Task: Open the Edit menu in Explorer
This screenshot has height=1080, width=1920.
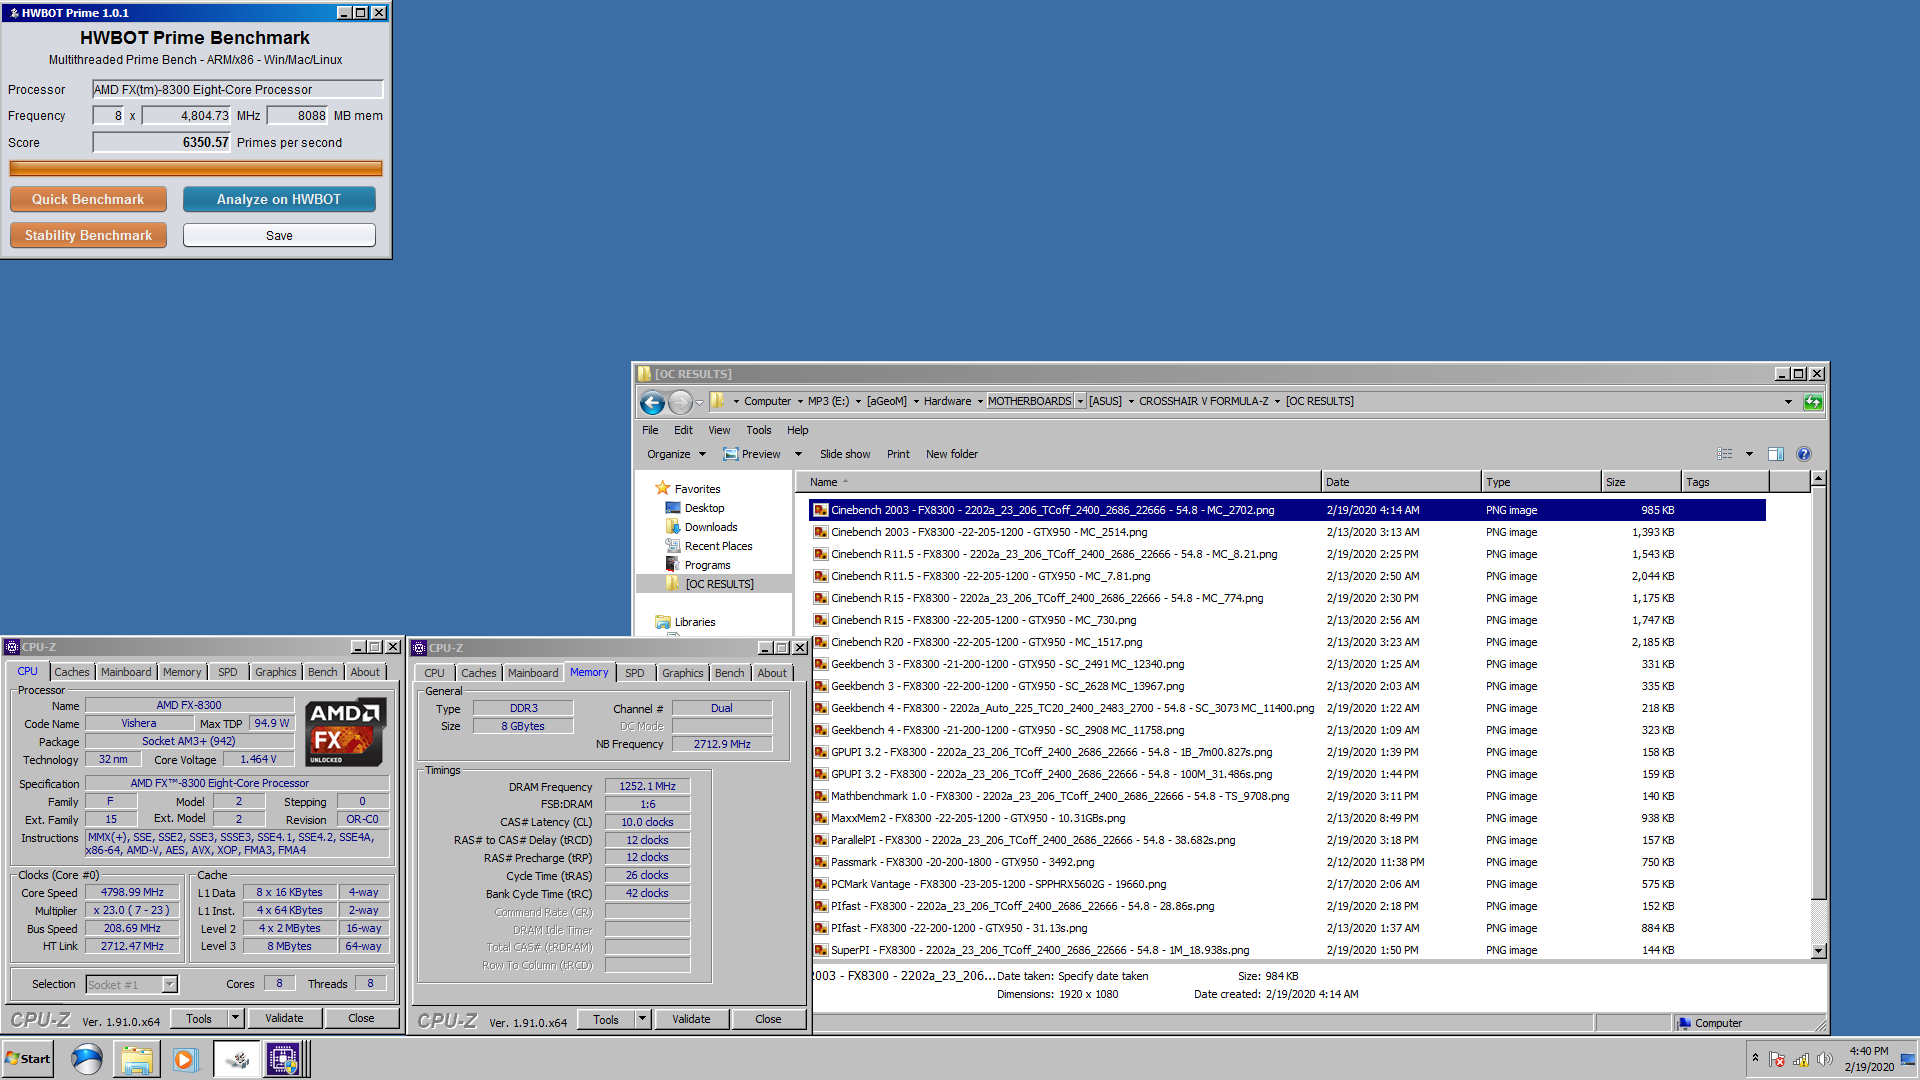Action: 683,430
